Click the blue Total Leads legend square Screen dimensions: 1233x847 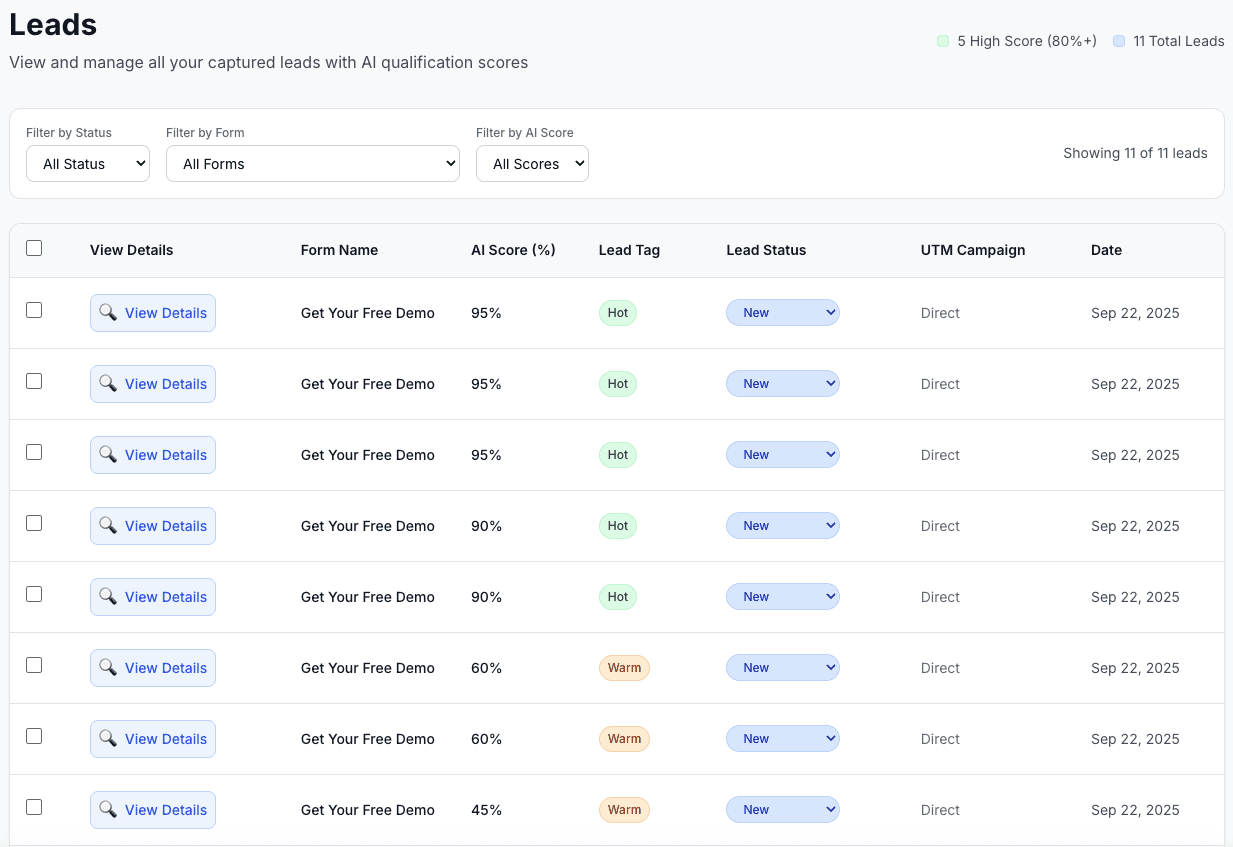pyautogui.click(x=1118, y=41)
